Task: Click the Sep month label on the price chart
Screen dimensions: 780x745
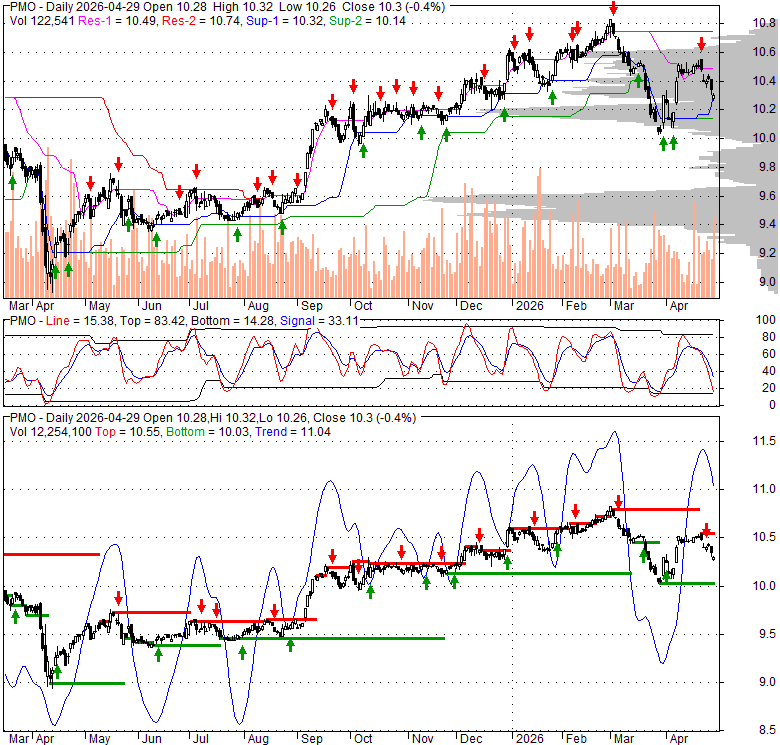Action: pyautogui.click(x=311, y=306)
